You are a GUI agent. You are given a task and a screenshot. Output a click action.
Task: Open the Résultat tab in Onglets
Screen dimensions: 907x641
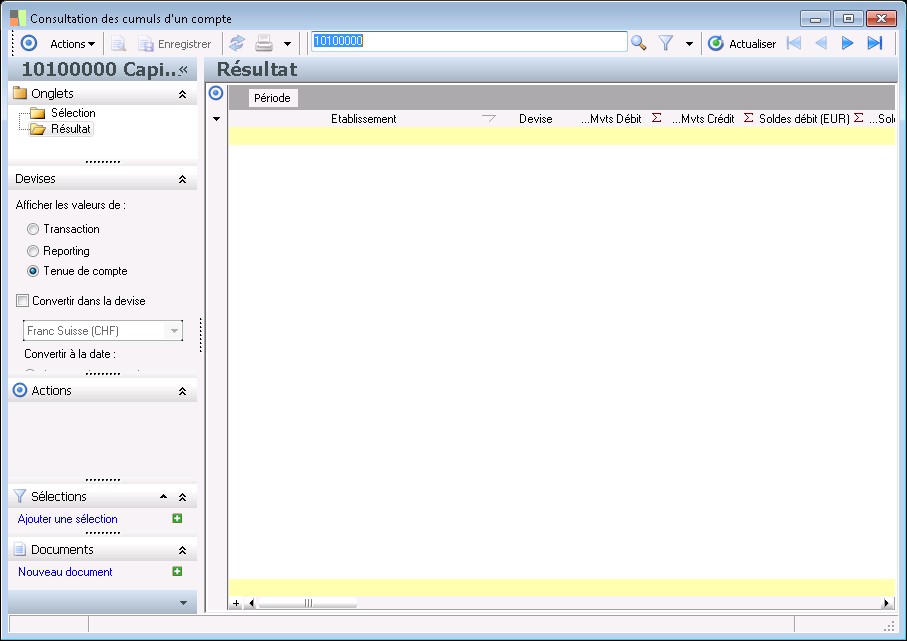70,129
